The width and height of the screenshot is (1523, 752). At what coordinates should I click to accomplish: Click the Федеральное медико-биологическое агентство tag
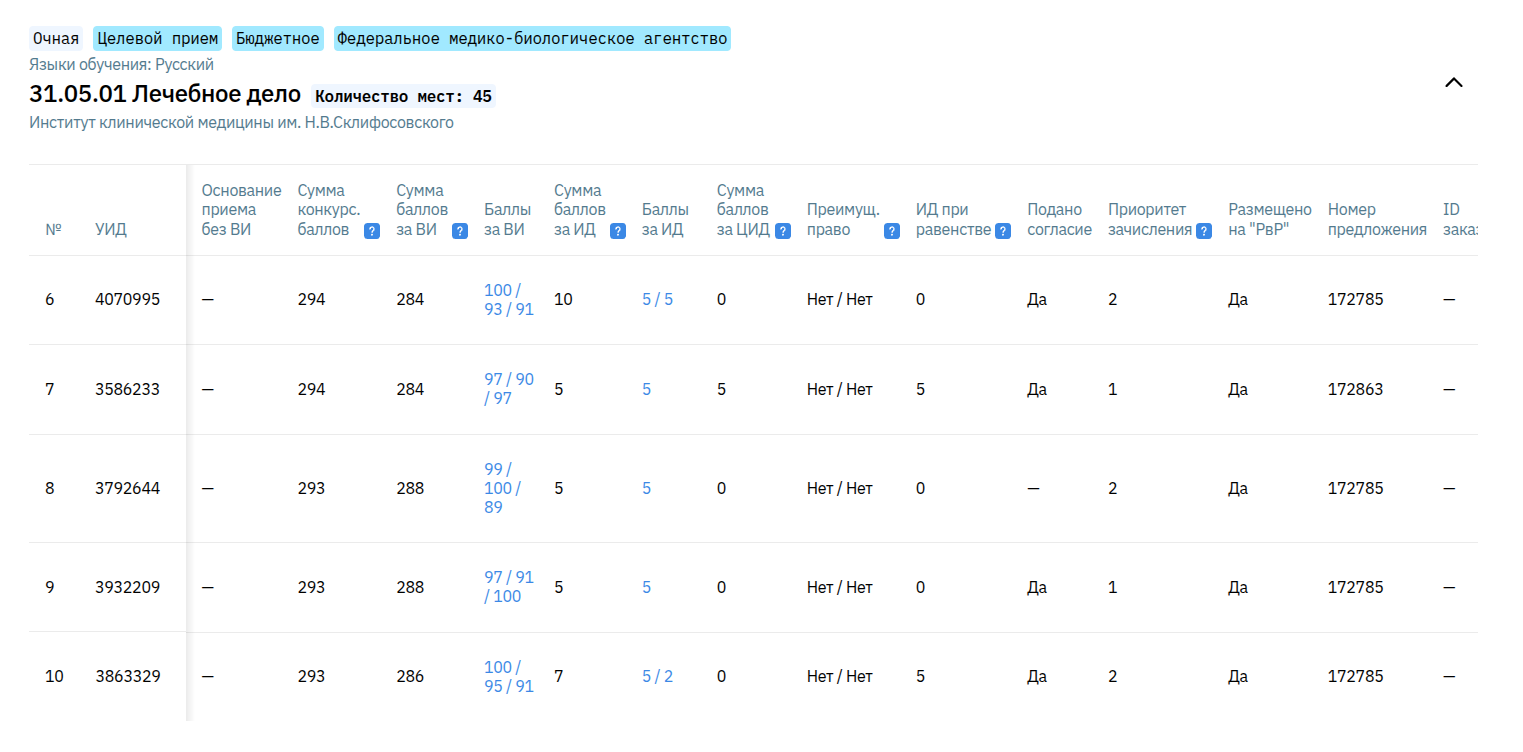click(x=532, y=39)
